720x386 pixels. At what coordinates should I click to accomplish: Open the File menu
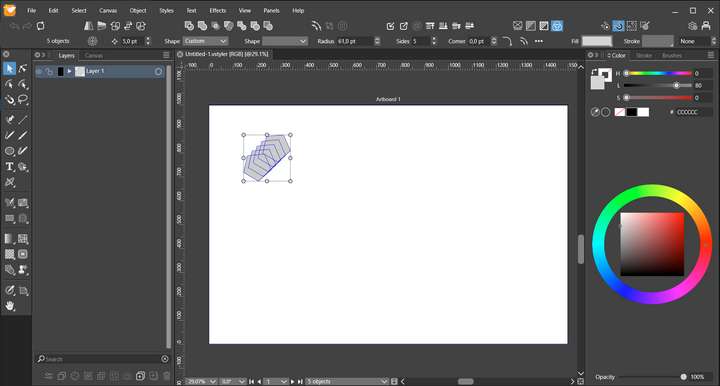(x=31, y=11)
